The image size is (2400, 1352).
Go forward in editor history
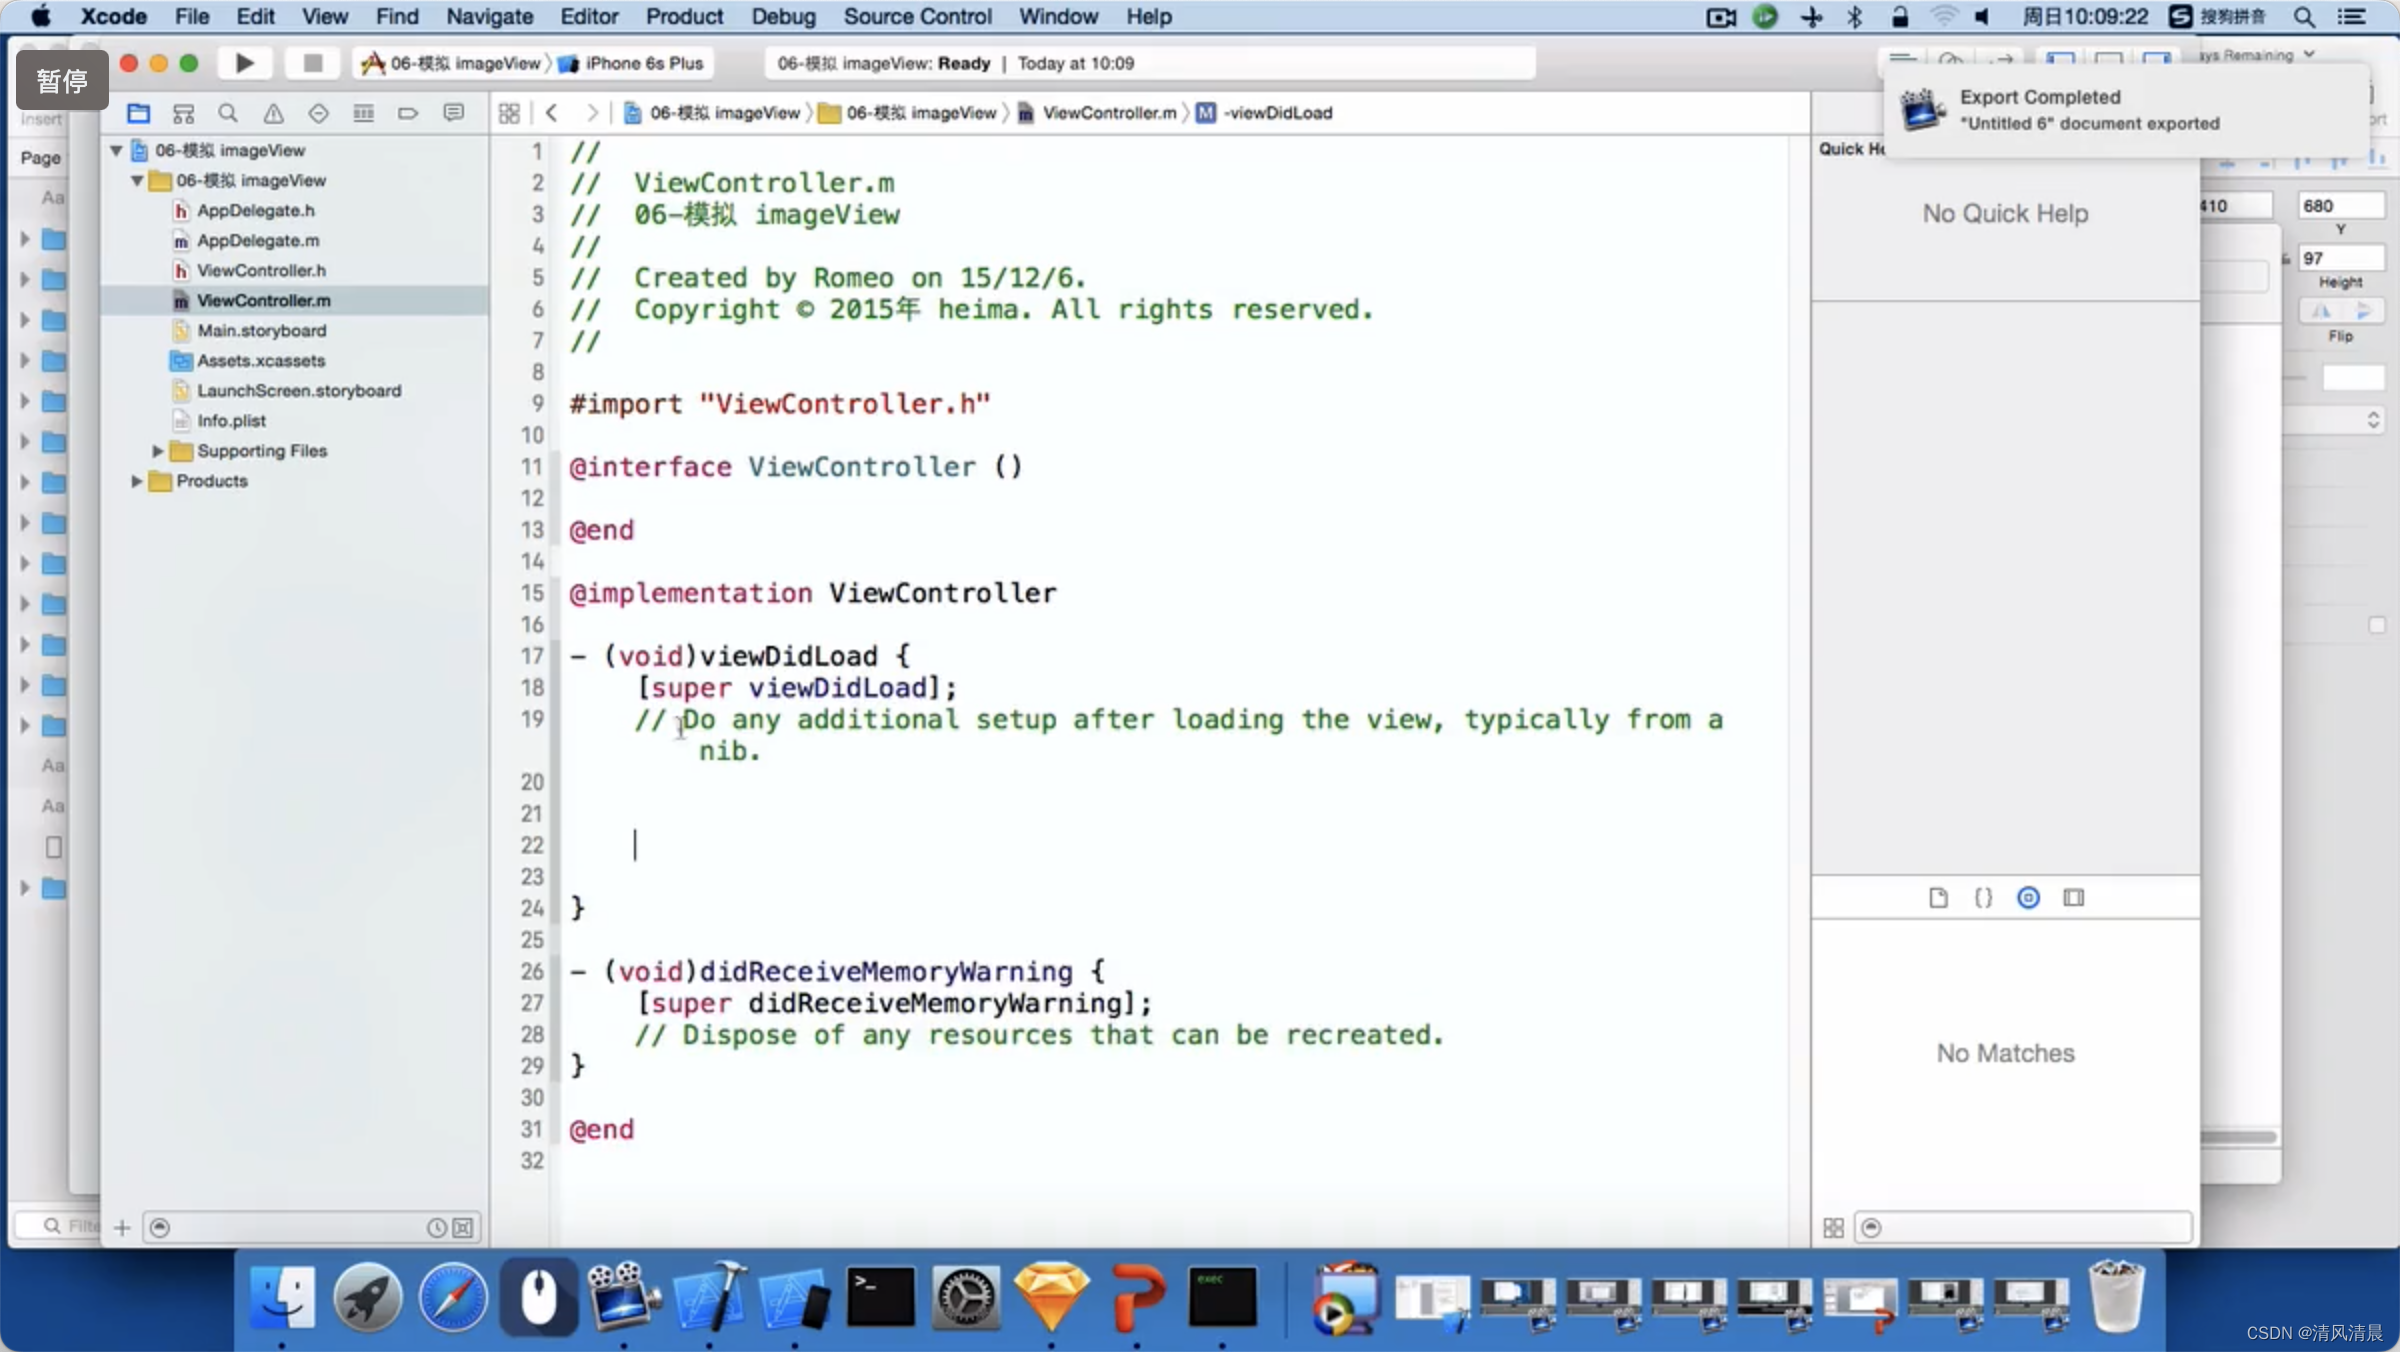[592, 113]
